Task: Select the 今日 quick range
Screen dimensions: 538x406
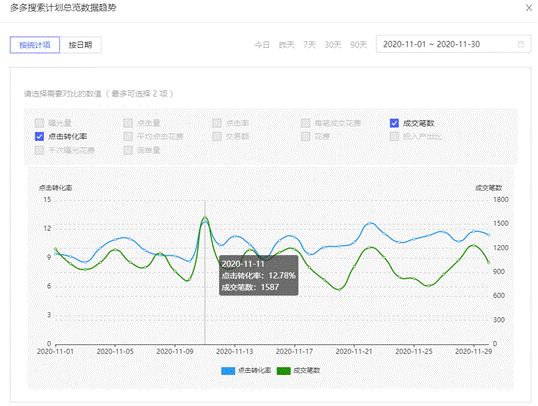Action: click(x=262, y=45)
